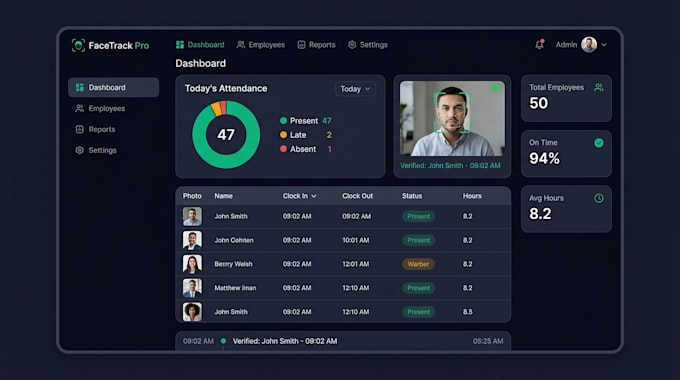Click the sidebar Reports icon

[x=79, y=129]
